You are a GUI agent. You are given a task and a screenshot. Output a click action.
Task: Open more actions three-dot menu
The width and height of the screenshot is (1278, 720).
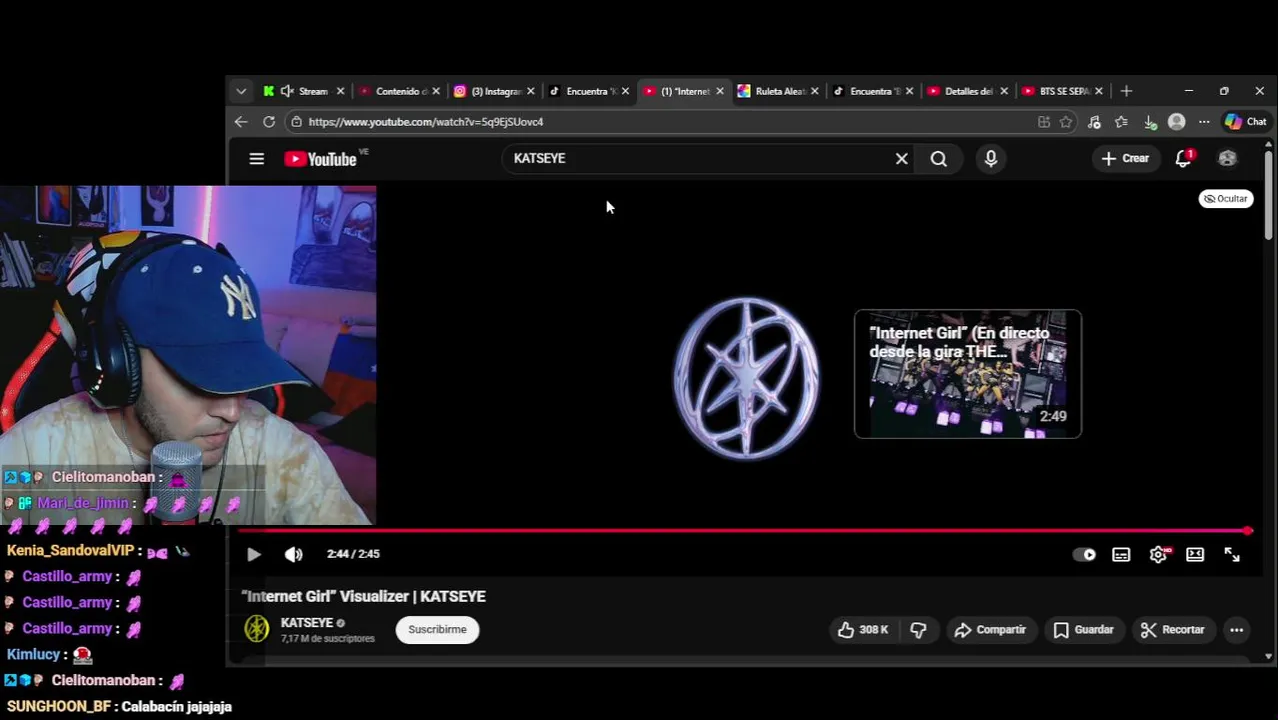[1236, 629]
